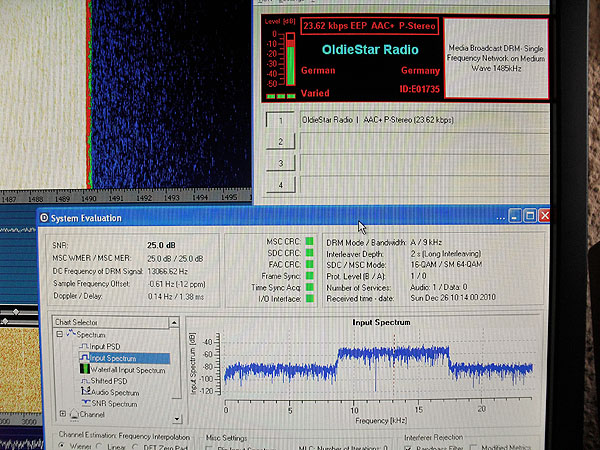The width and height of the screenshot is (600, 450).
Task: Close the System Evaluation window
Action: [544, 215]
